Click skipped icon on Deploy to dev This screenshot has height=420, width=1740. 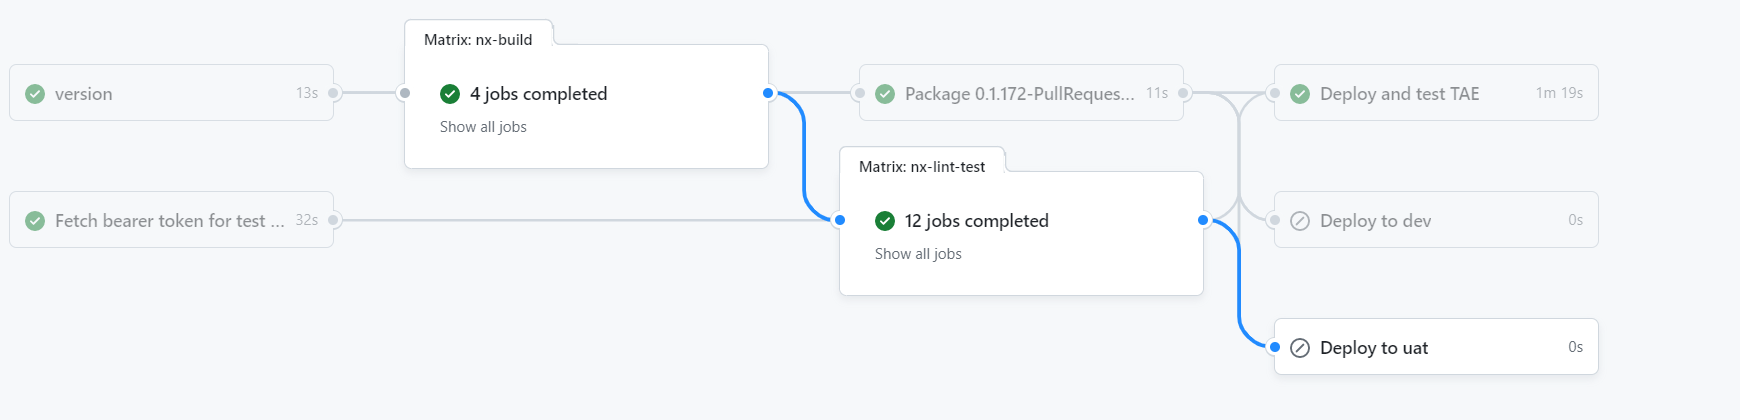tap(1300, 220)
